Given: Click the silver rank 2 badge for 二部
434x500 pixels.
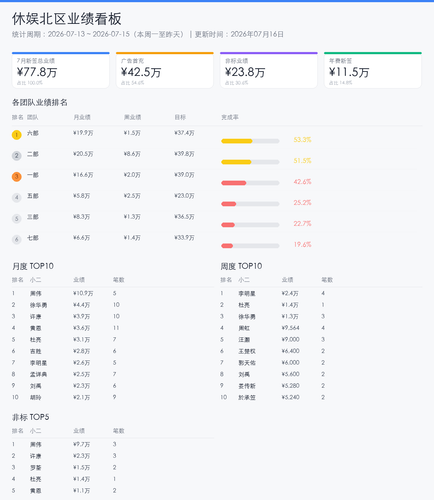Looking at the screenshot, I should [17, 156].
